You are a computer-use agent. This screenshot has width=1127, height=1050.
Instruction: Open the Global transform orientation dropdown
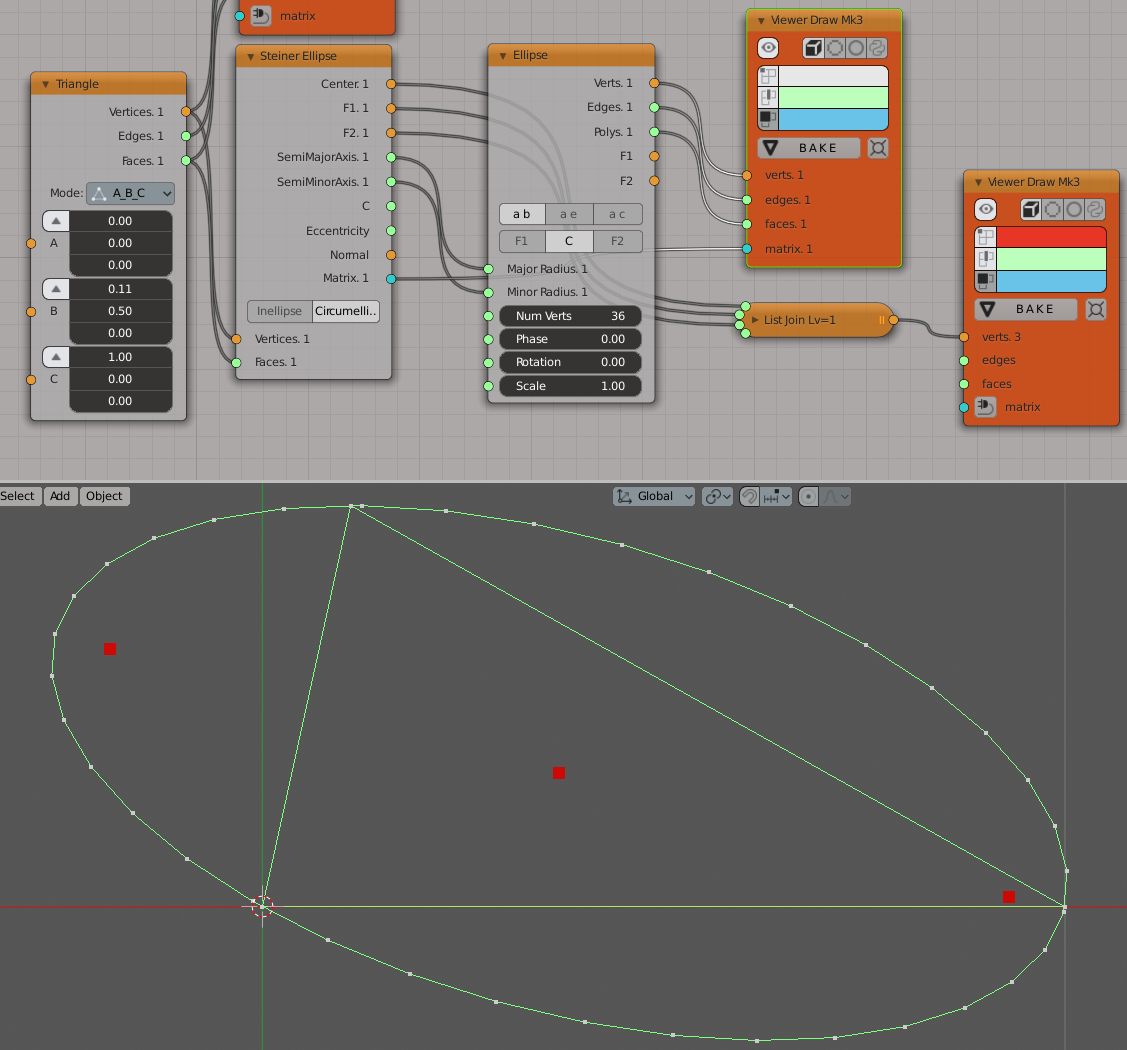click(x=655, y=496)
